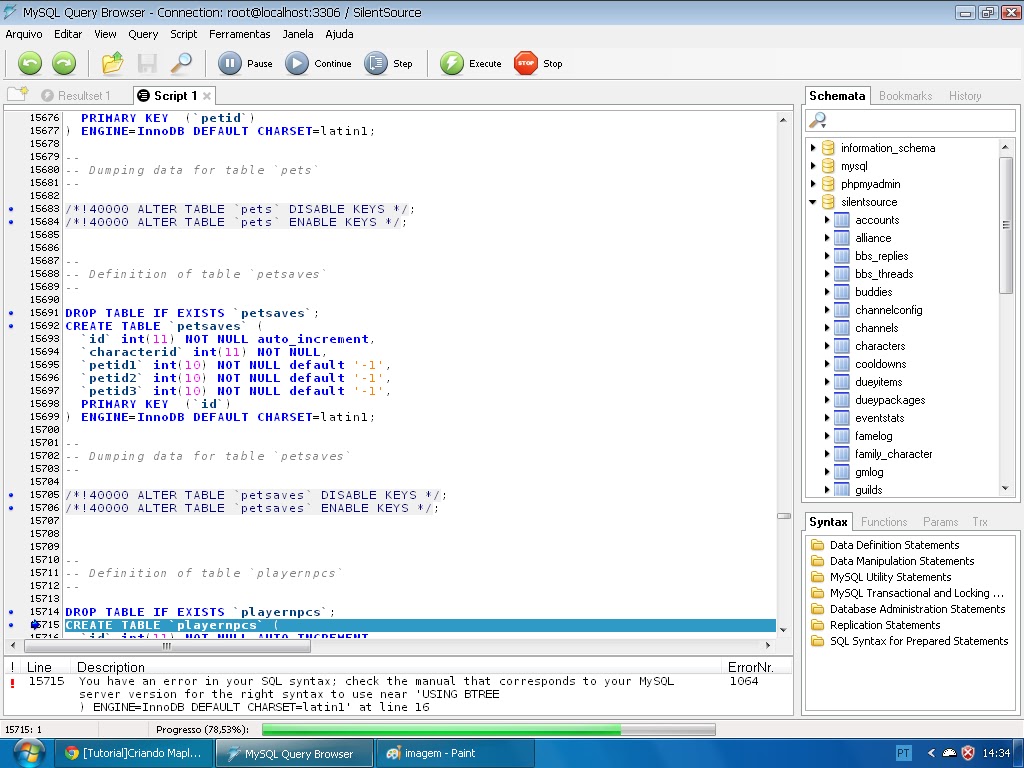The height and width of the screenshot is (768, 1024).
Task: Toggle breakpoint marker on line 15691
Action: pyautogui.click(x=11, y=313)
